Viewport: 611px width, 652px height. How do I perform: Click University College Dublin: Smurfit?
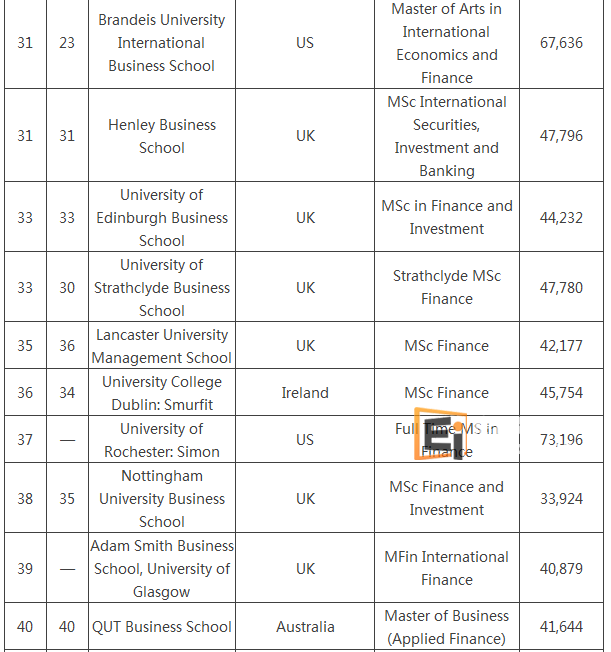tap(161, 393)
